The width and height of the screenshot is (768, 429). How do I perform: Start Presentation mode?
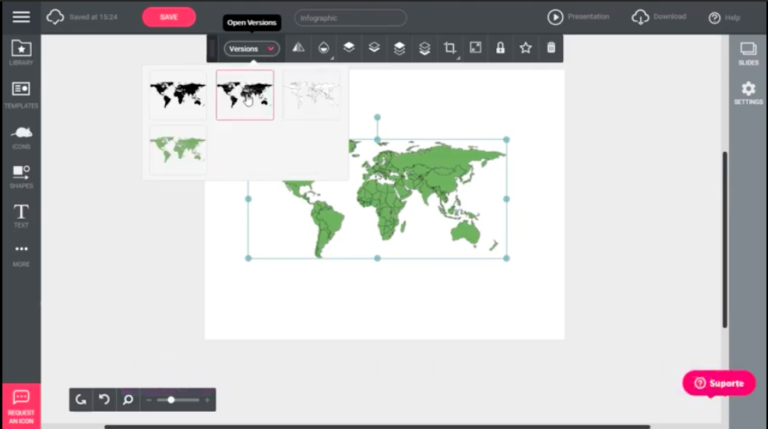pos(578,17)
